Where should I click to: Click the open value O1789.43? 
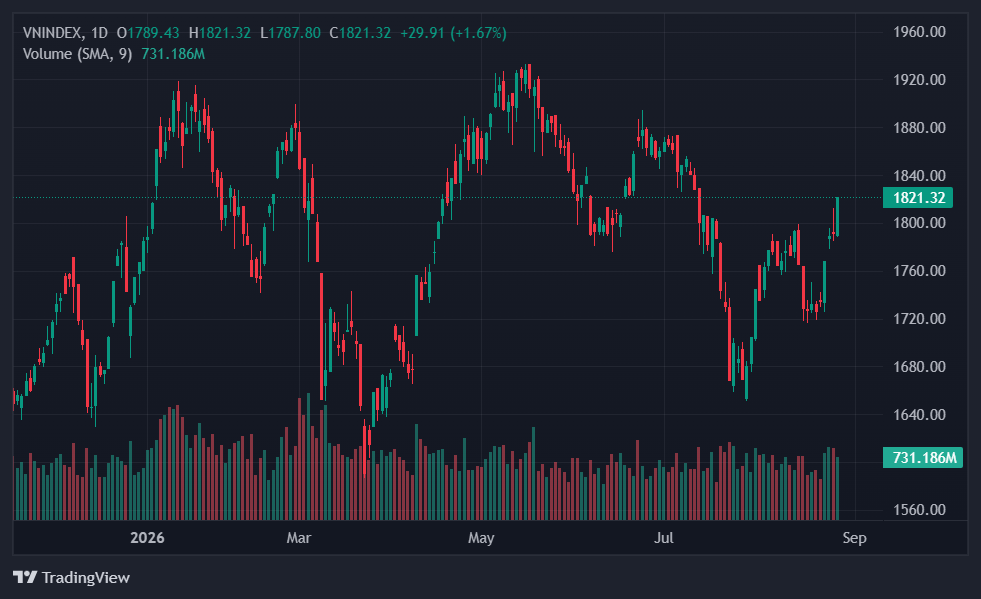[148, 33]
